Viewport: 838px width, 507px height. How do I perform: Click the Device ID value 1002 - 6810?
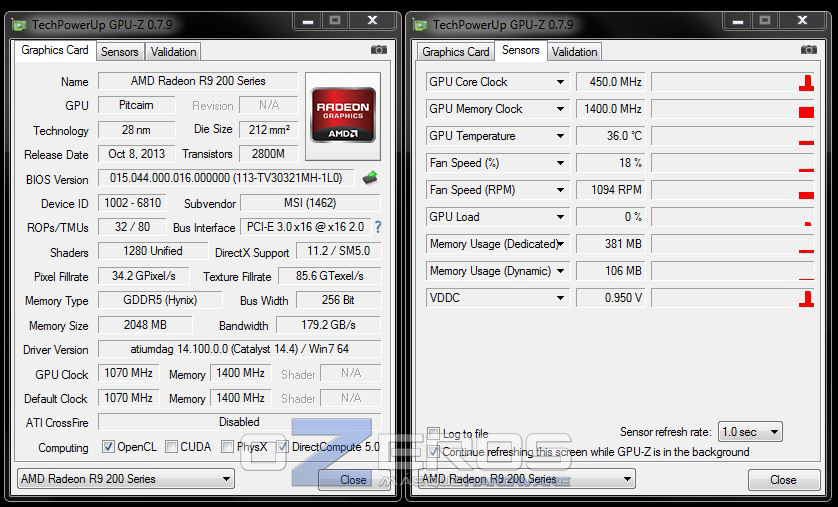pyautogui.click(x=132, y=203)
